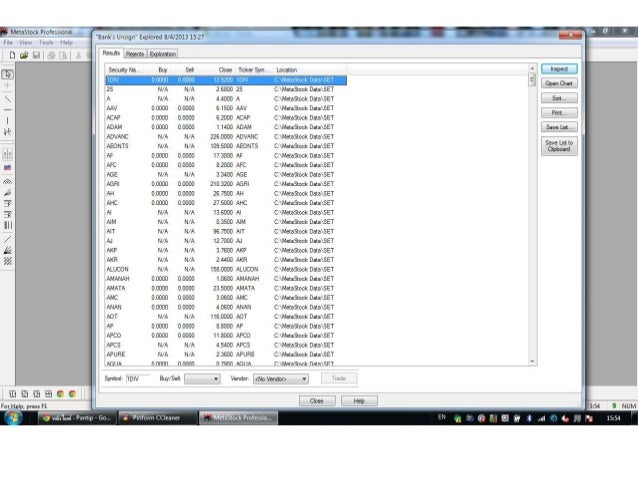Click the system clock showing 15:54
Viewport: 638px width, 479px height.
point(613,418)
